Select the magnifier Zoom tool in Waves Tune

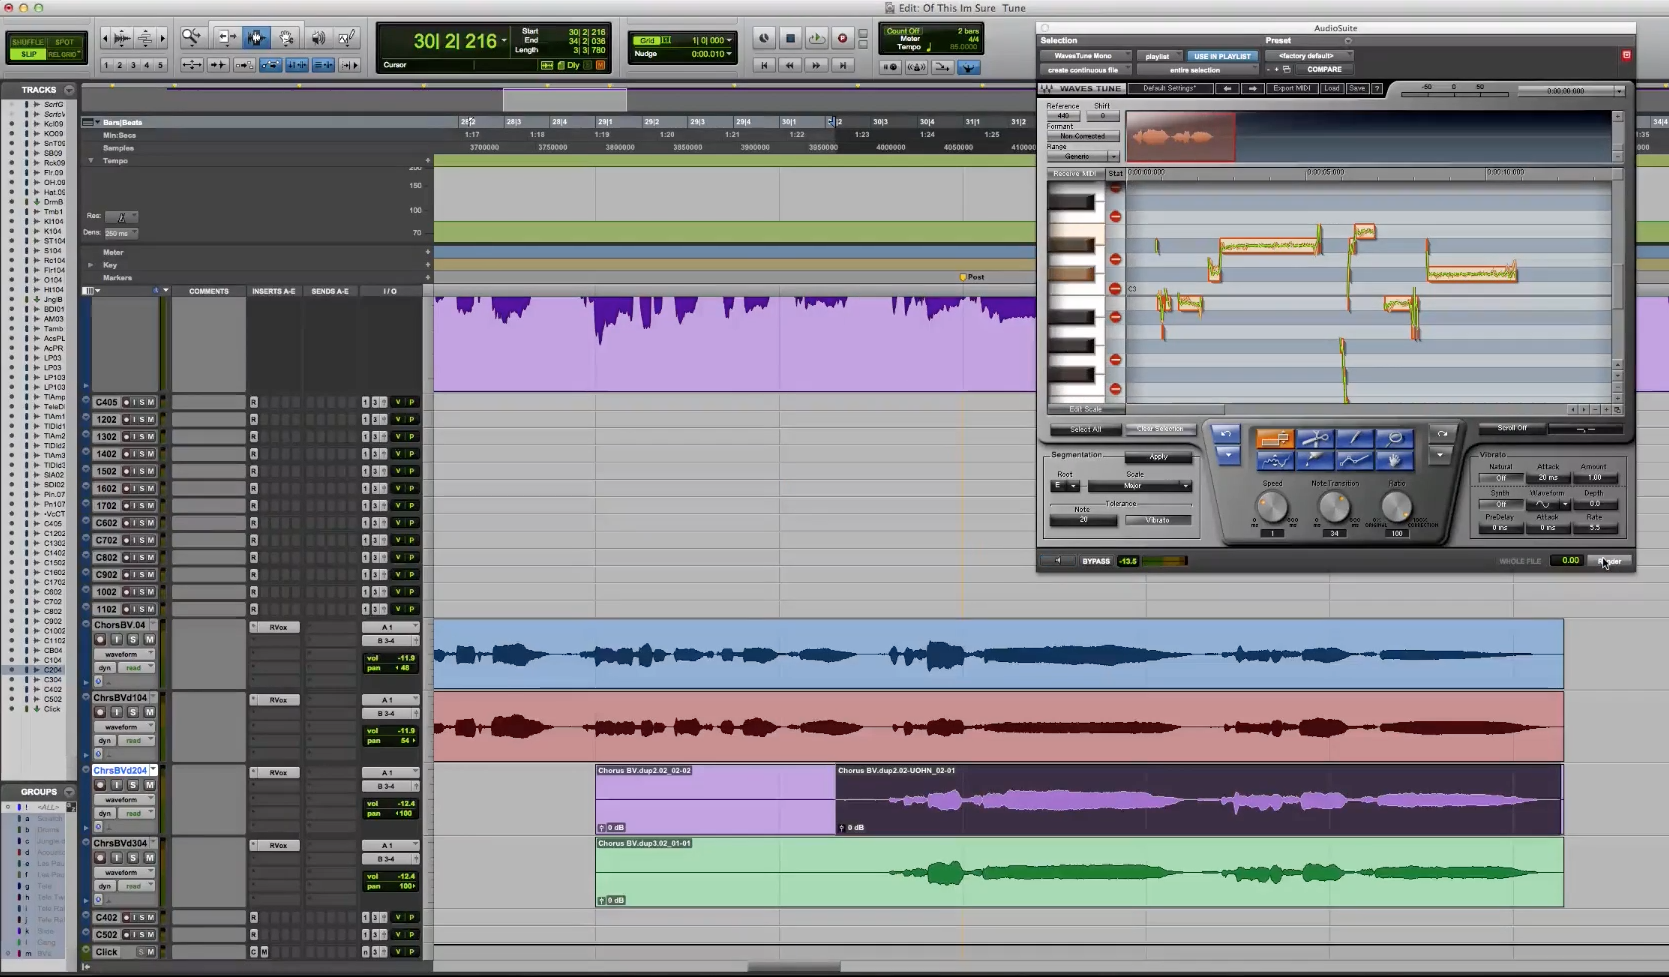tap(1395, 438)
